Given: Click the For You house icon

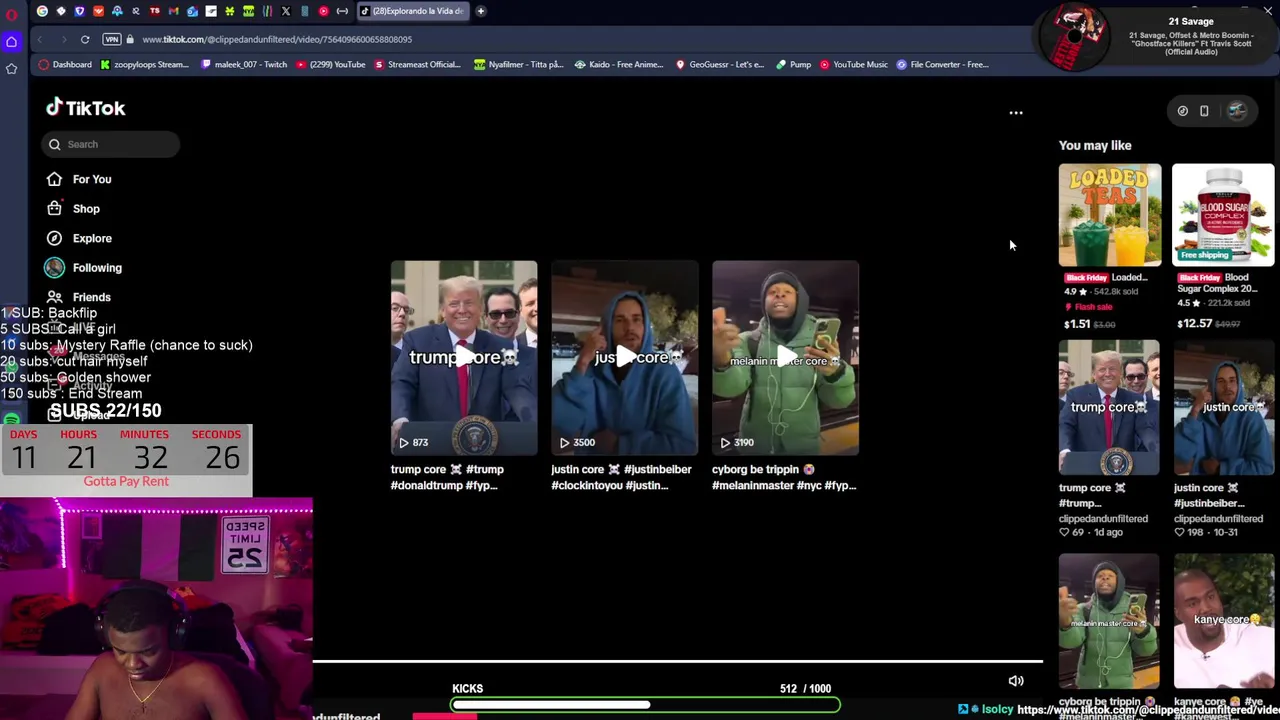Looking at the screenshot, I should [x=54, y=179].
